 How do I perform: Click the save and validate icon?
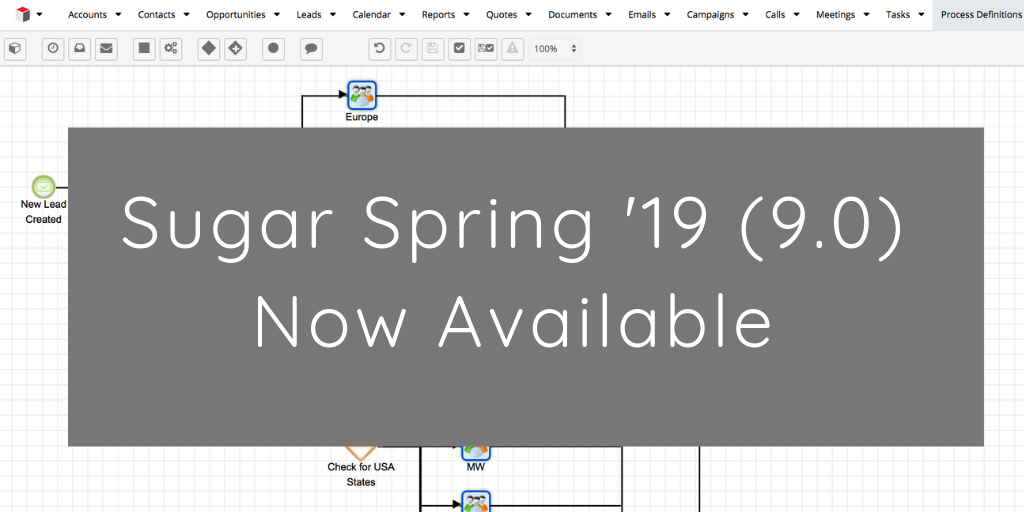[486, 48]
